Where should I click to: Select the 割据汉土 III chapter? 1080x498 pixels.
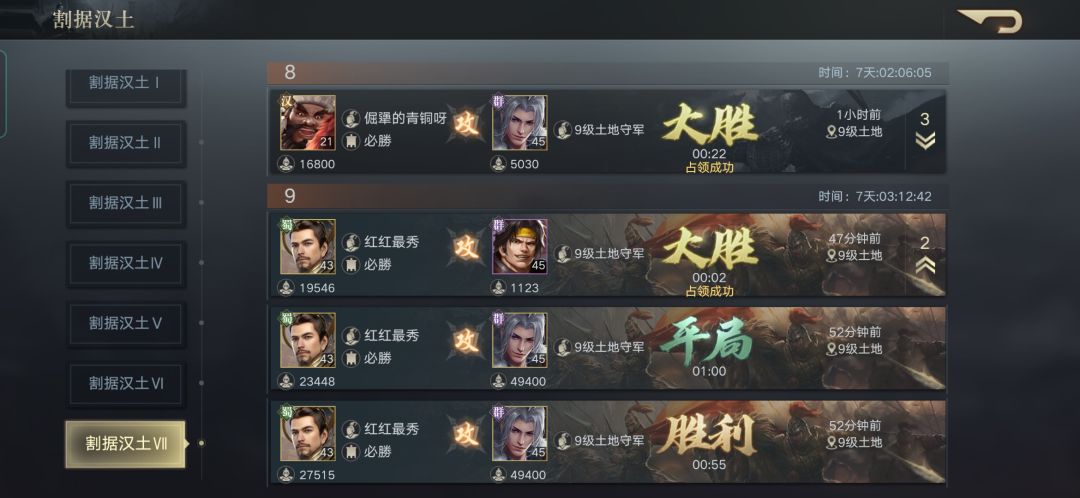(x=125, y=203)
